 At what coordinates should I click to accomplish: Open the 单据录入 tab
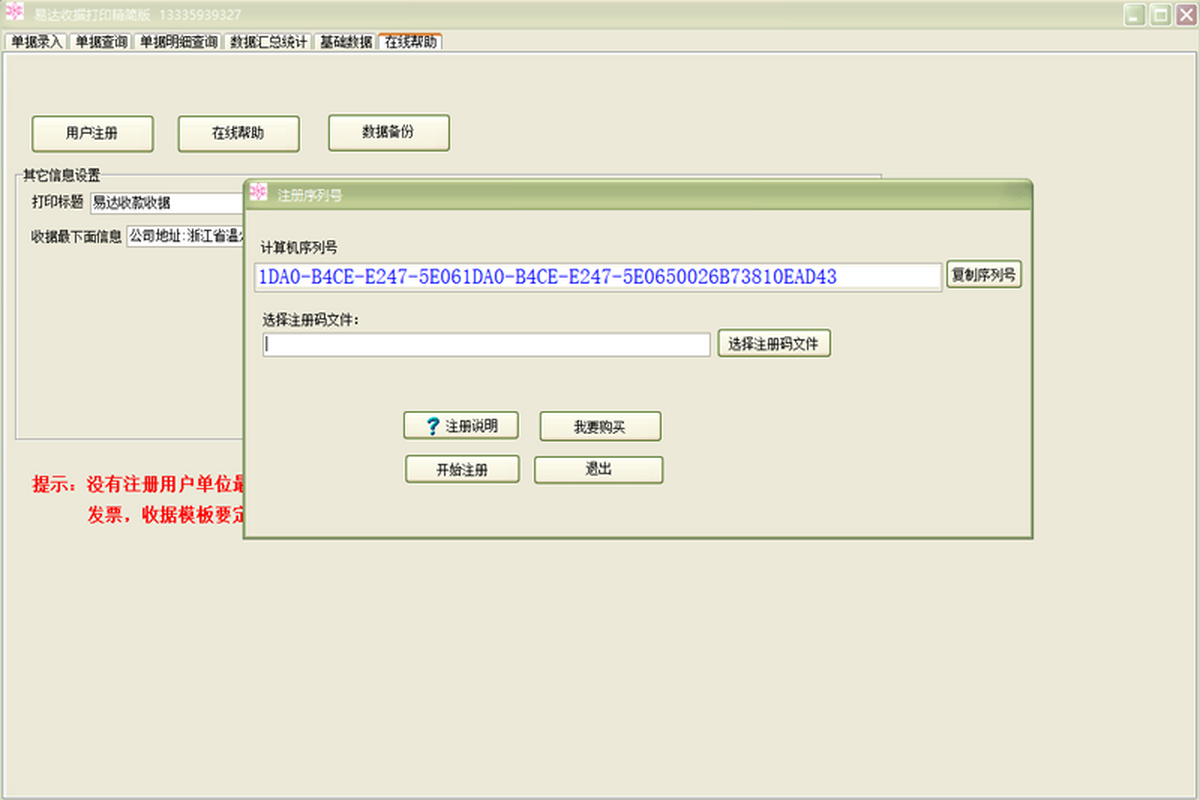tap(37, 42)
